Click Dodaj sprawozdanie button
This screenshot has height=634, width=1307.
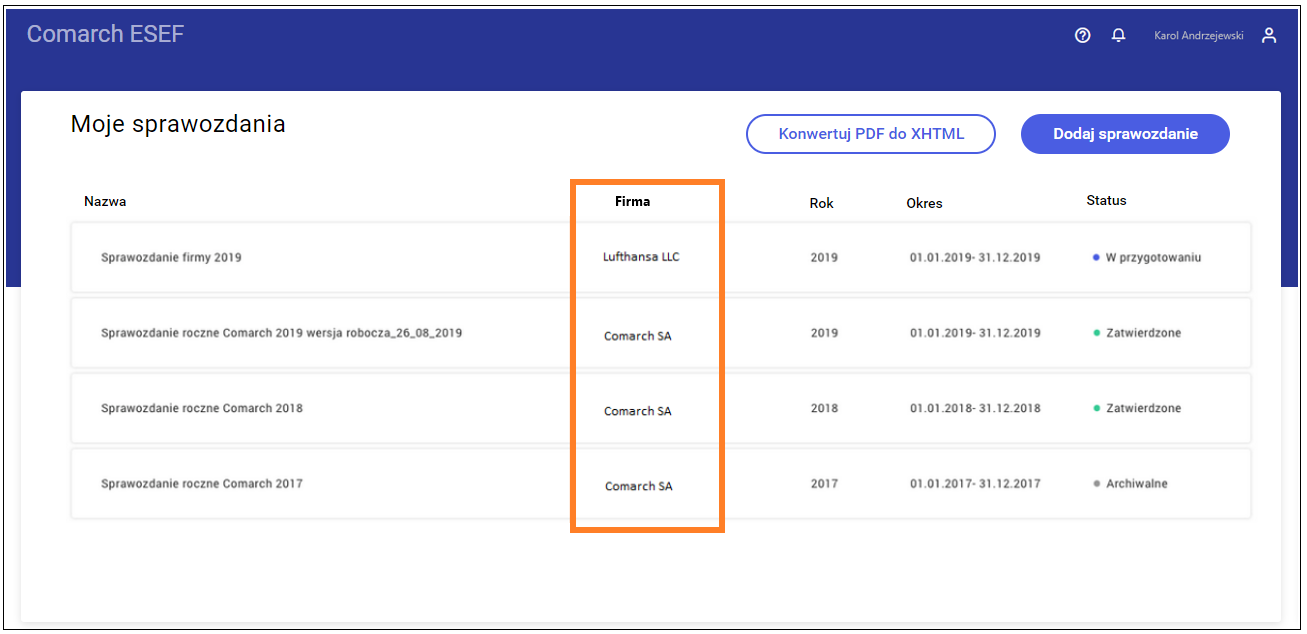click(x=1125, y=134)
